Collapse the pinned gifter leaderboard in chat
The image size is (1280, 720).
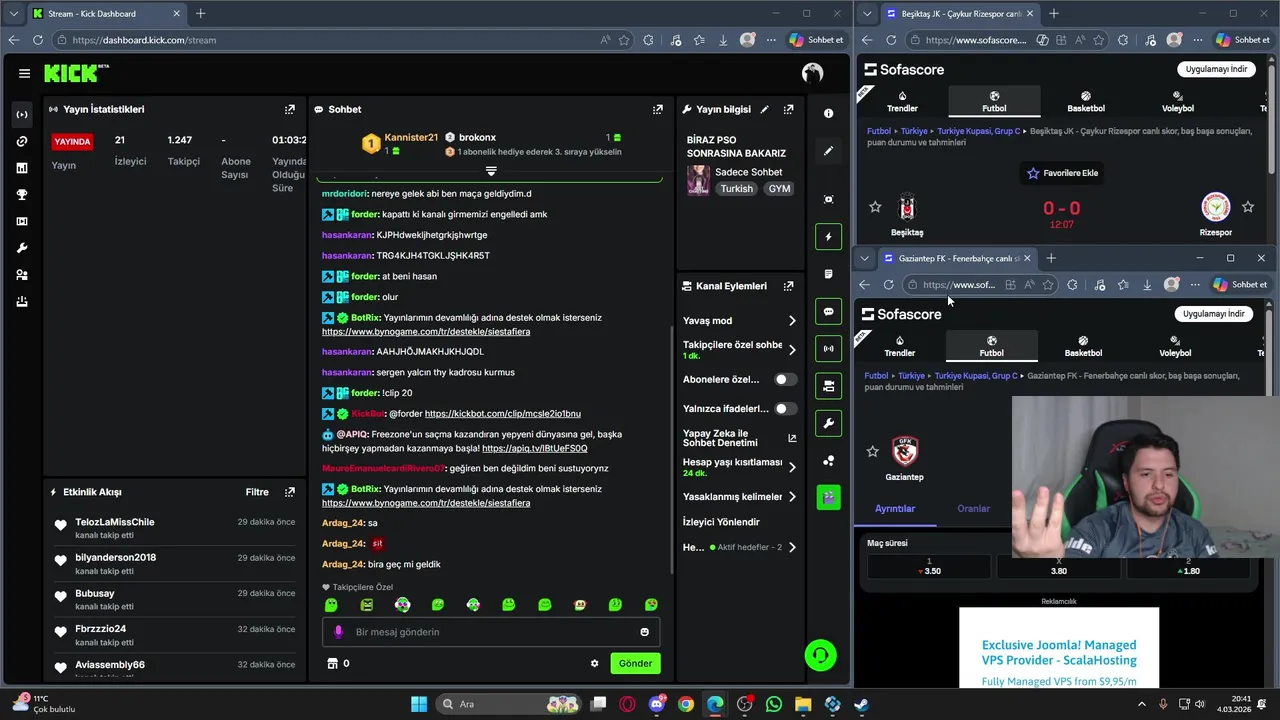(x=491, y=171)
